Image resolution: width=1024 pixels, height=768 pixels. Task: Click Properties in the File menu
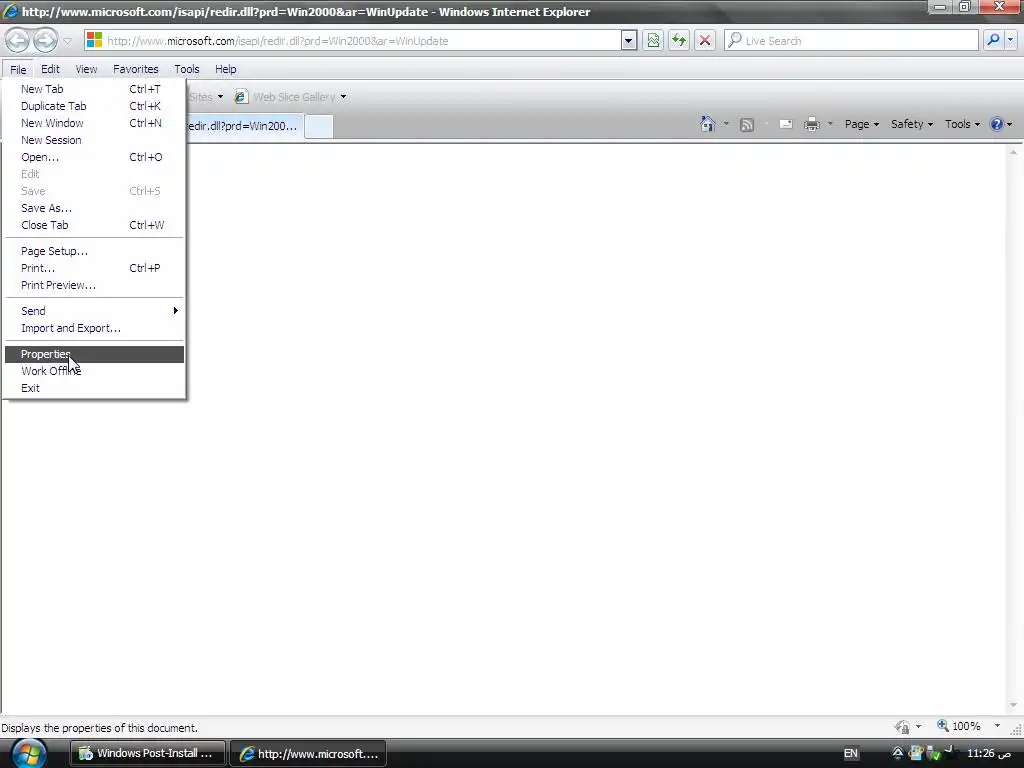pos(95,354)
